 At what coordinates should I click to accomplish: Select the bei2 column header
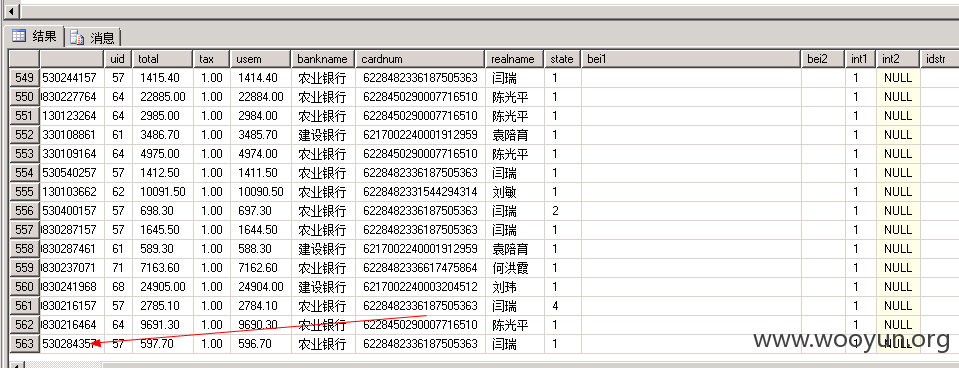823,59
